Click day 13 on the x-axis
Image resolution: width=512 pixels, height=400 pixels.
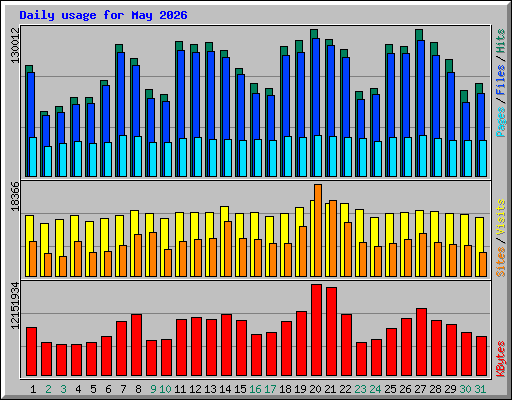pos(210,389)
